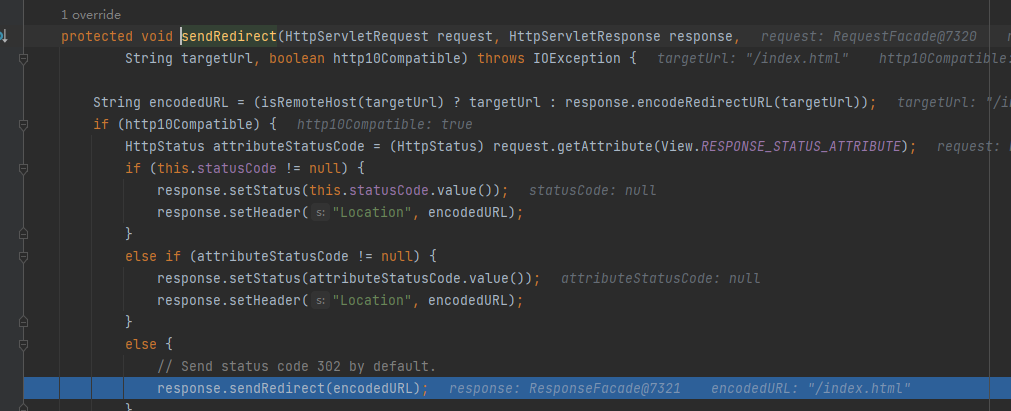Collapse the else block fold marker
The height and width of the screenshot is (411, 1011).
point(23,344)
